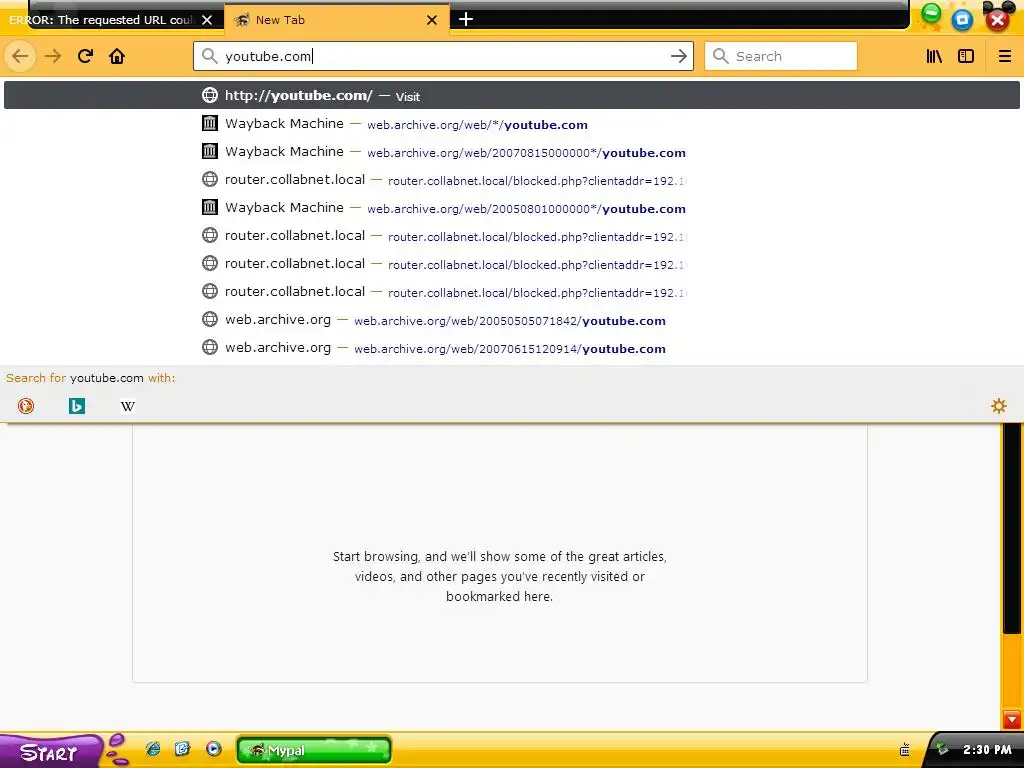Open a new tab with plus button

466,20
